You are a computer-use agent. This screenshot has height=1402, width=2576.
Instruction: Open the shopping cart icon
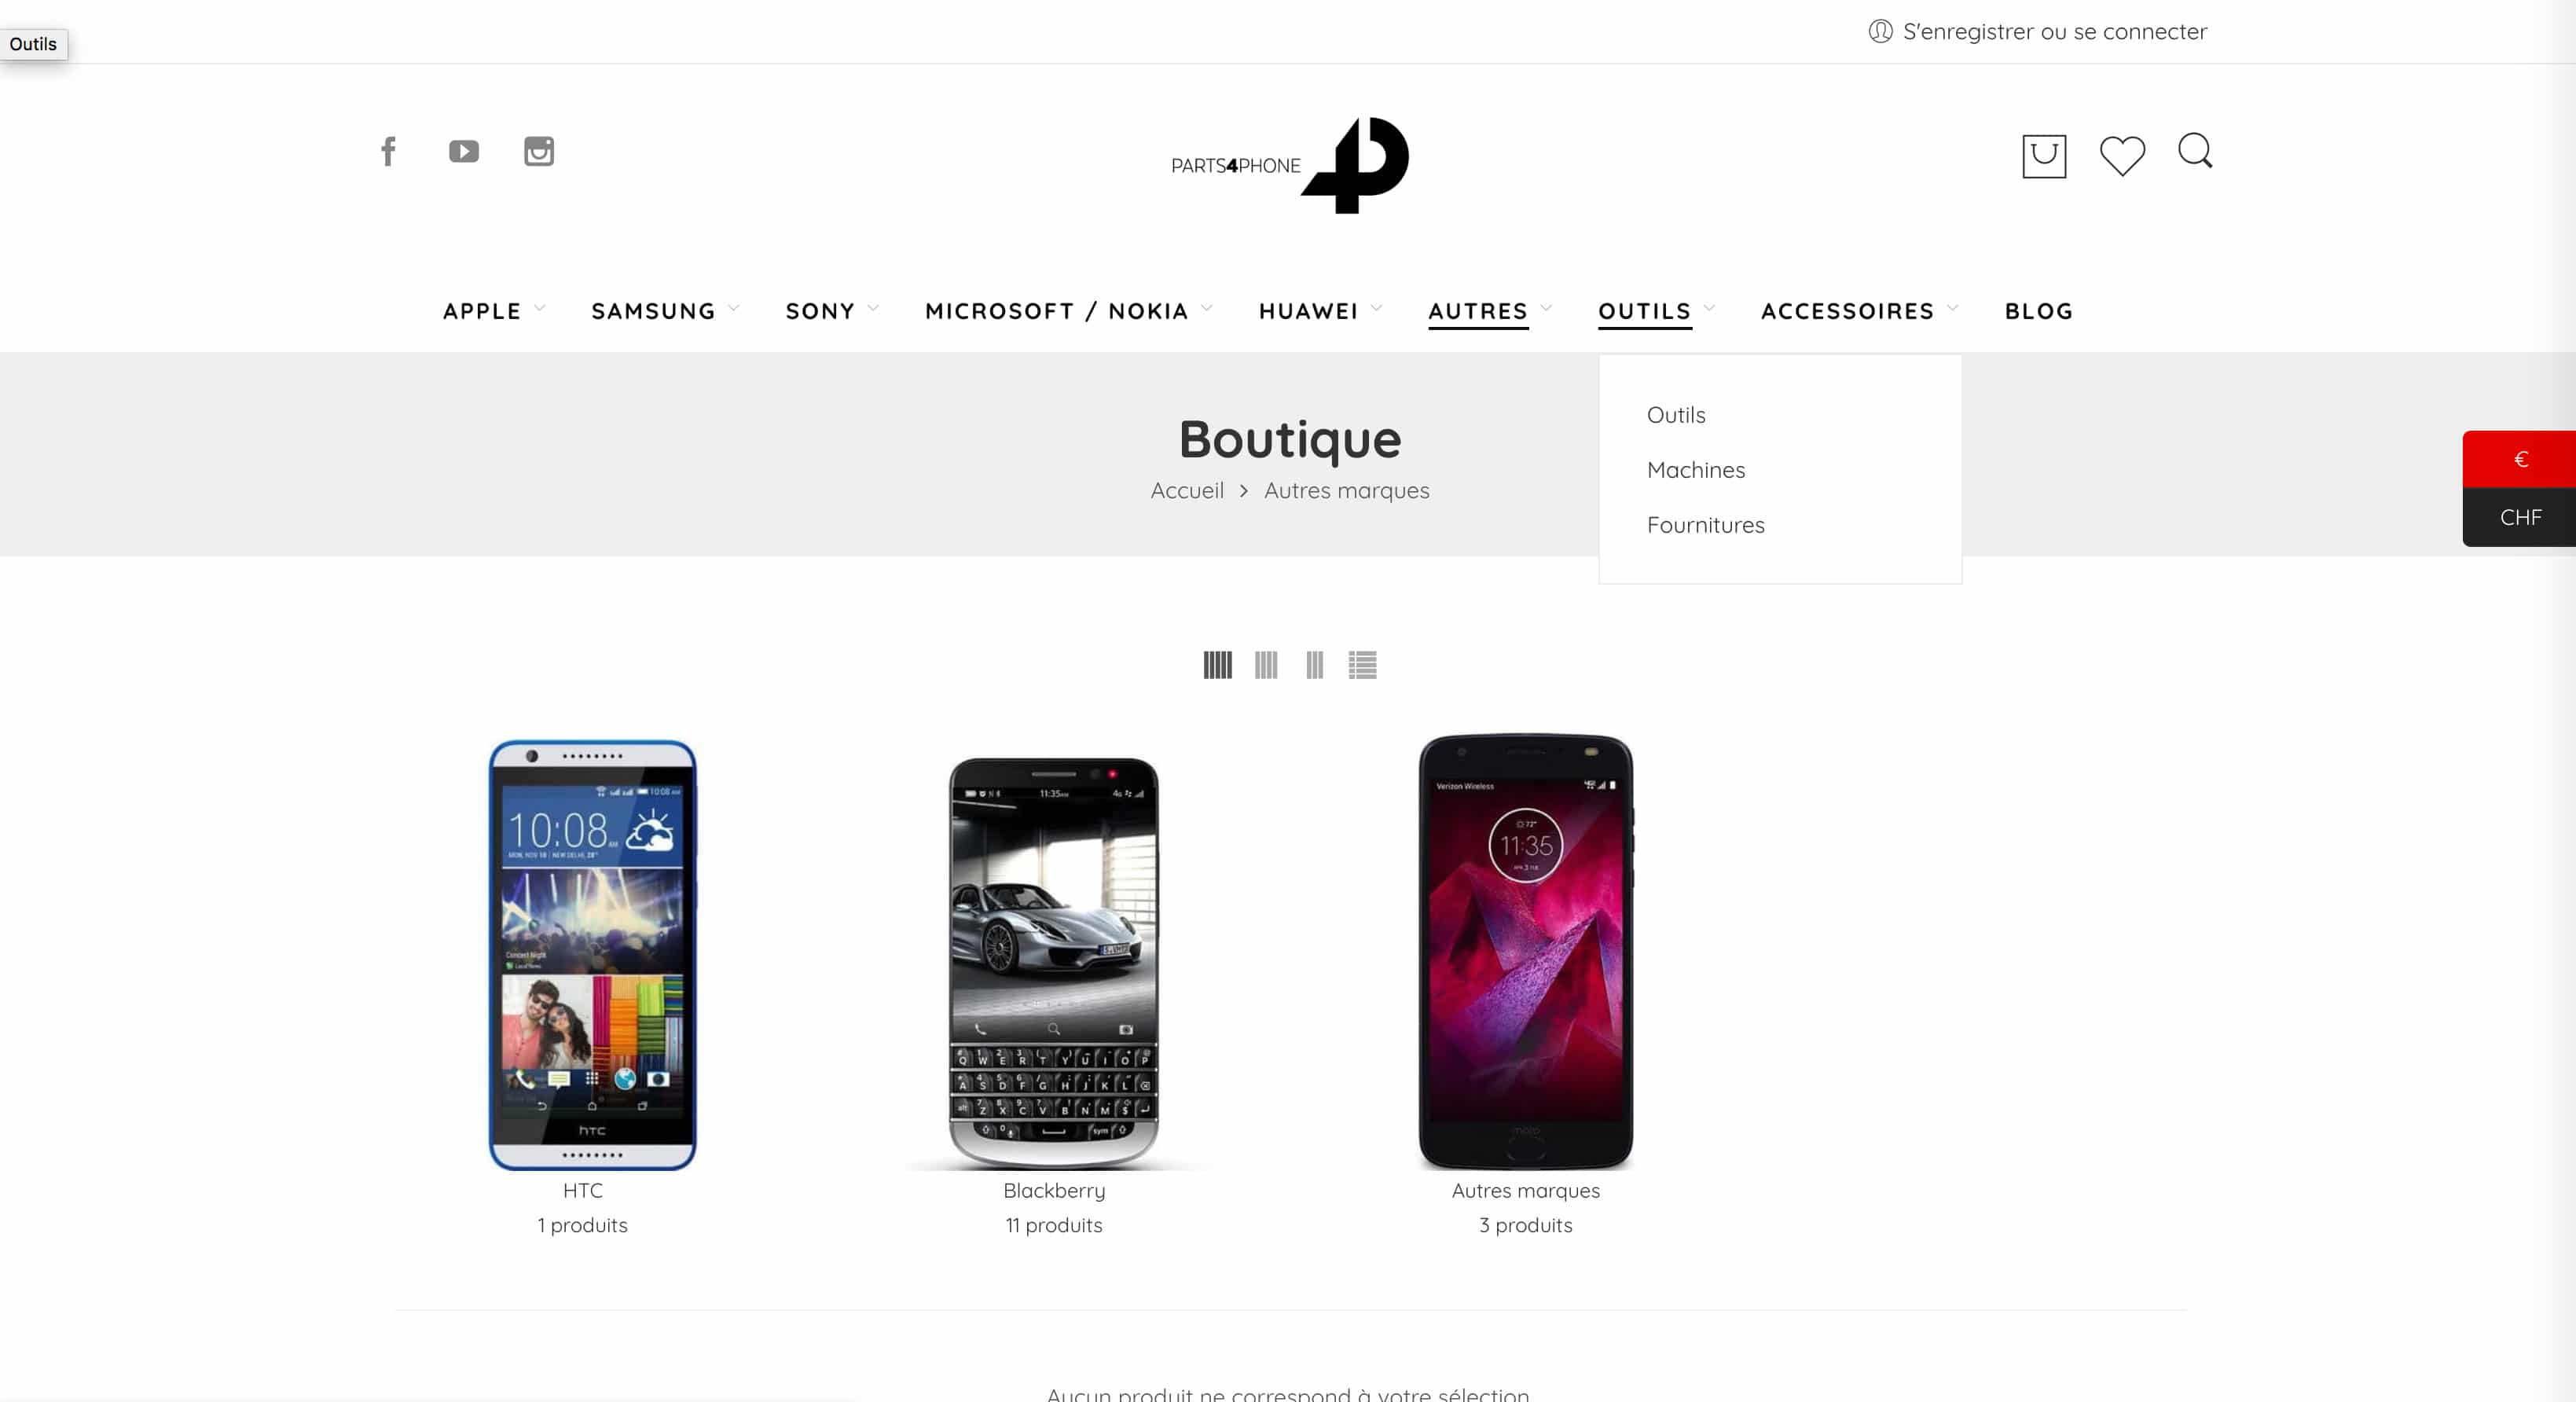tap(2044, 156)
